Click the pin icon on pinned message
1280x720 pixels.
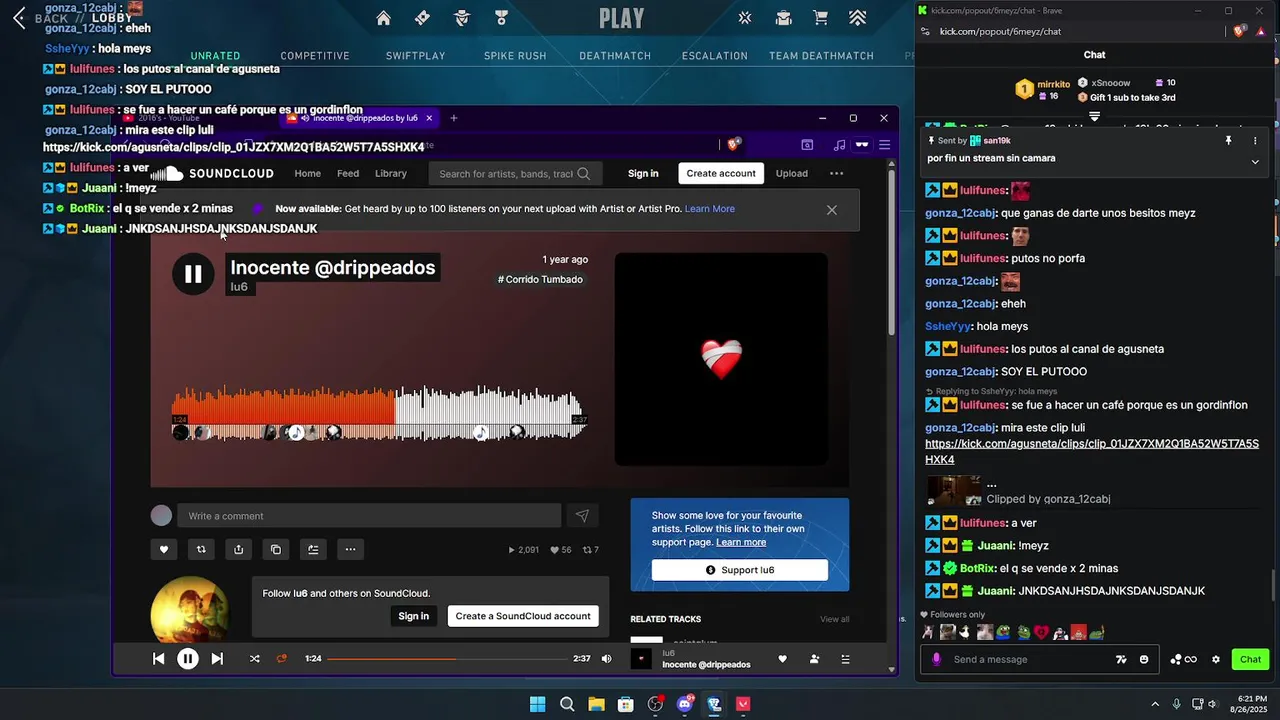pyautogui.click(x=1228, y=141)
